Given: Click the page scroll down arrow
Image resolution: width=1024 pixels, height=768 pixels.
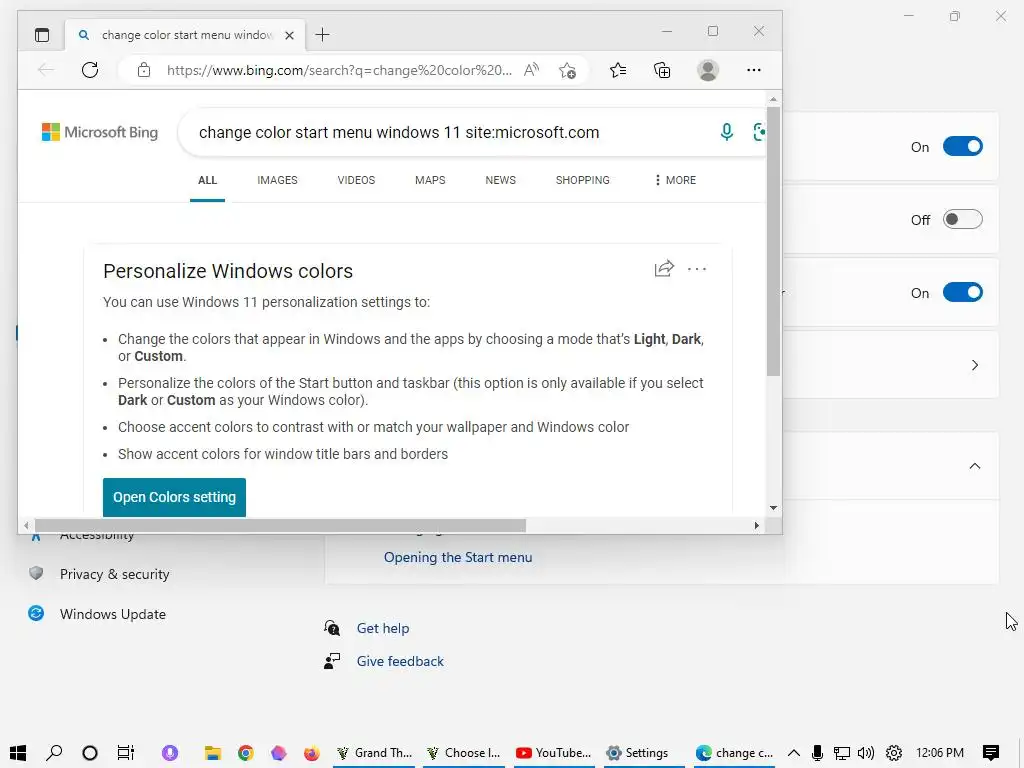Looking at the screenshot, I should (773, 508).
